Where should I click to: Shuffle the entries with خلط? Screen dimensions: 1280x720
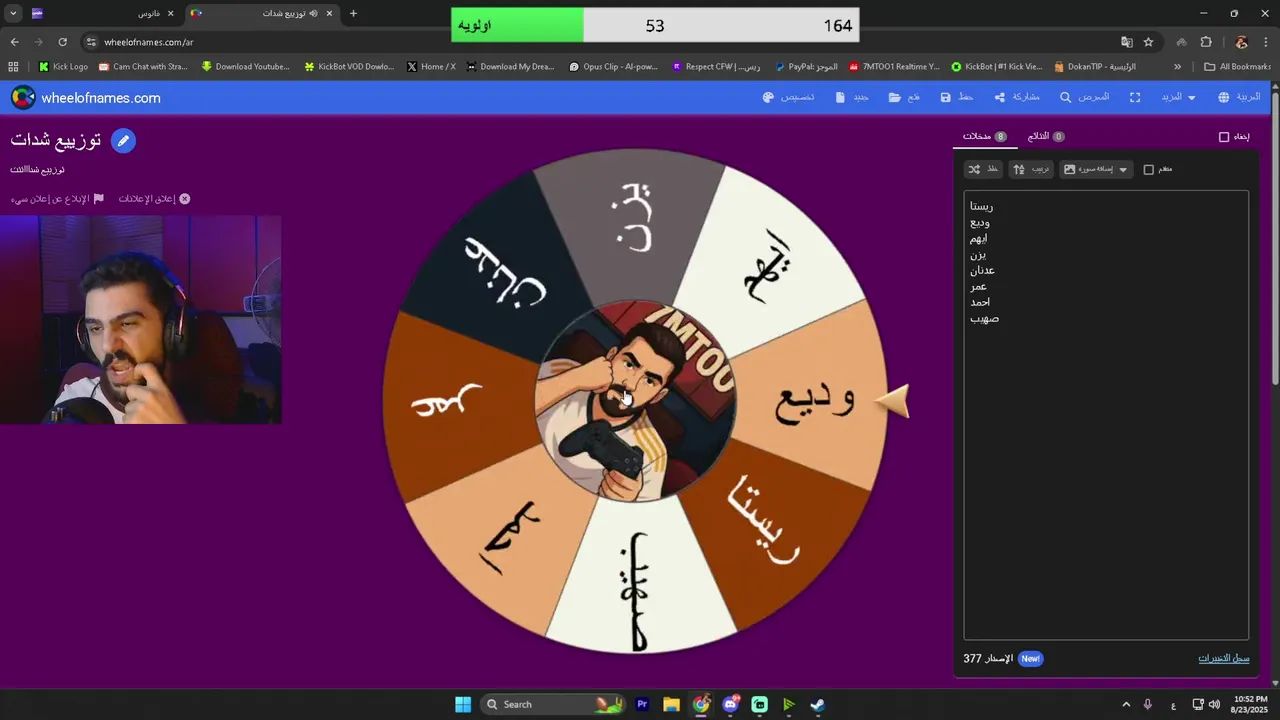(x=984, y=169)
